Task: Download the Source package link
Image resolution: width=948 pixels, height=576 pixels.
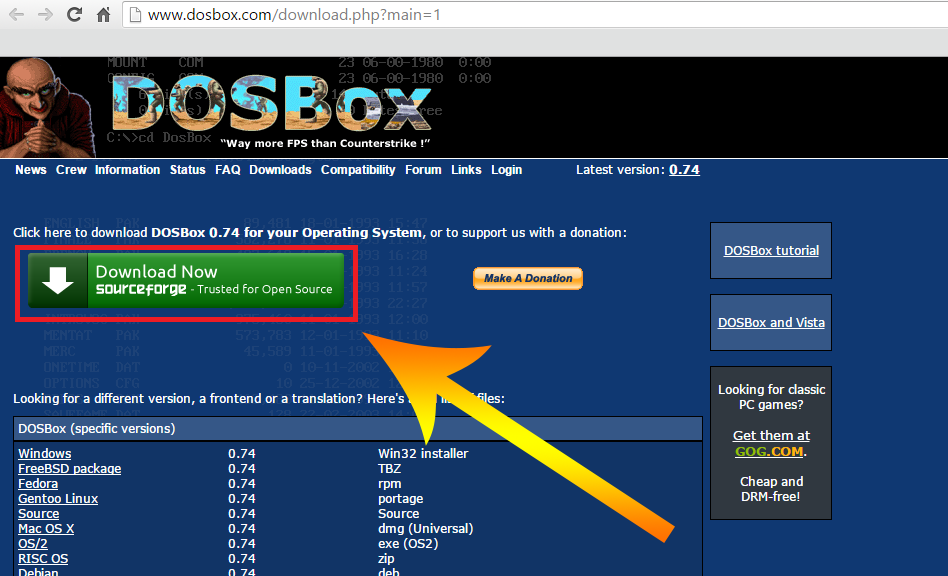Action: 39,514
